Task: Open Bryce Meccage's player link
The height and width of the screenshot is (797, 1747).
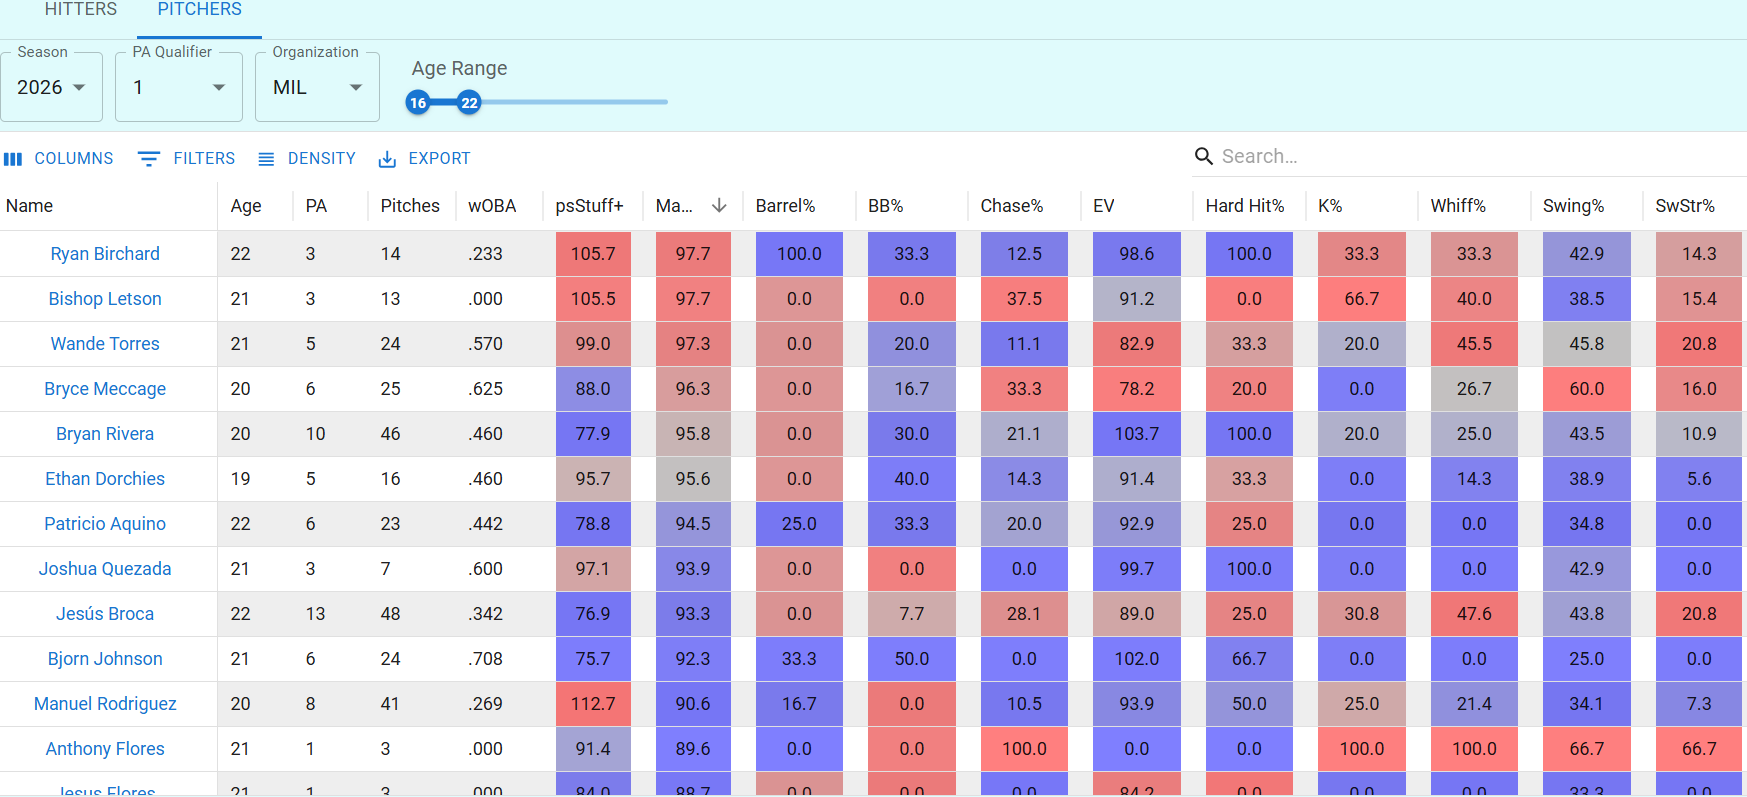Action: point(105,389)
